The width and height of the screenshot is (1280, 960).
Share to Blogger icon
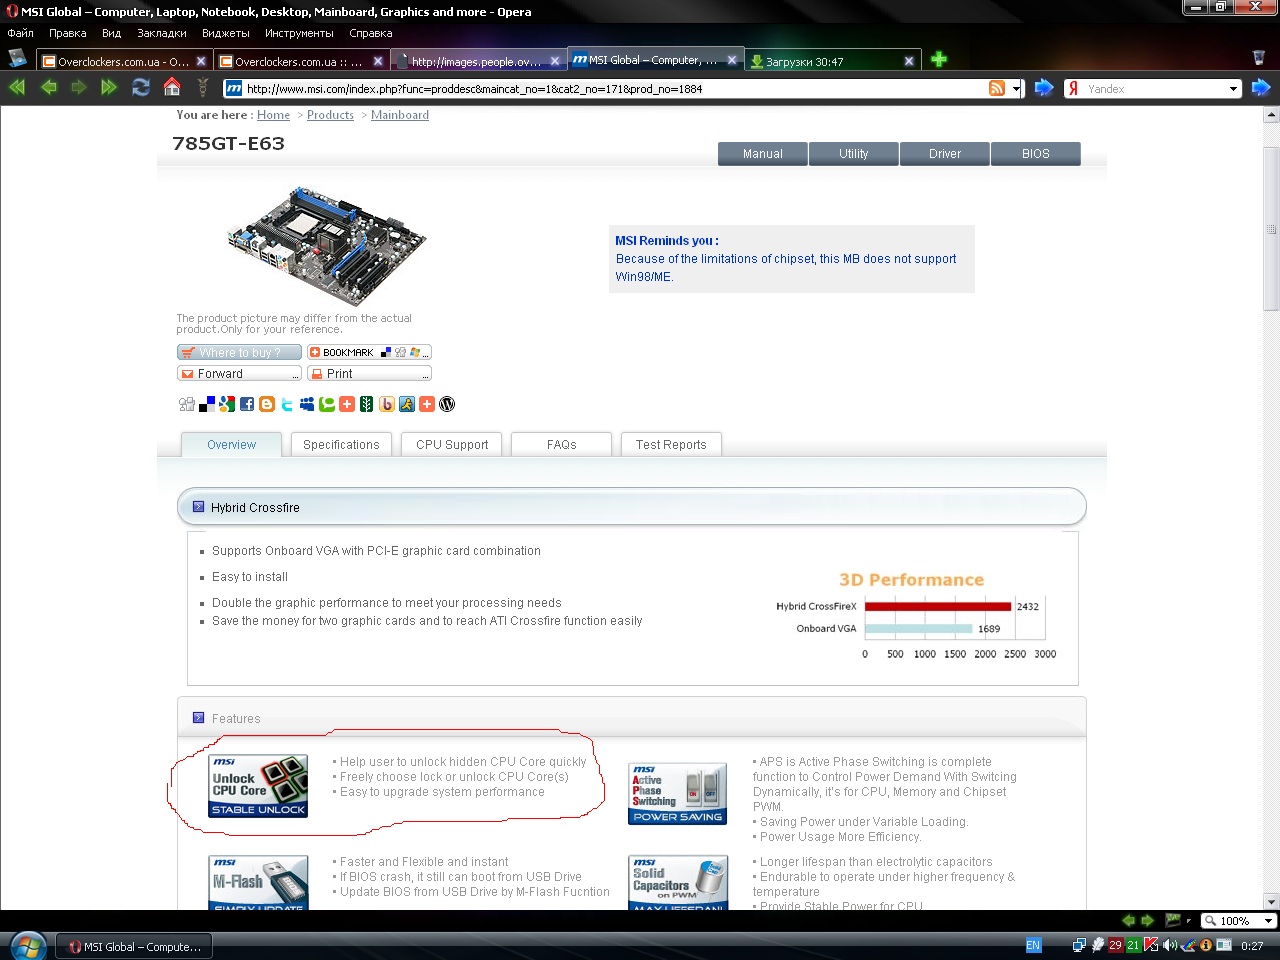(x=267, y=404)
